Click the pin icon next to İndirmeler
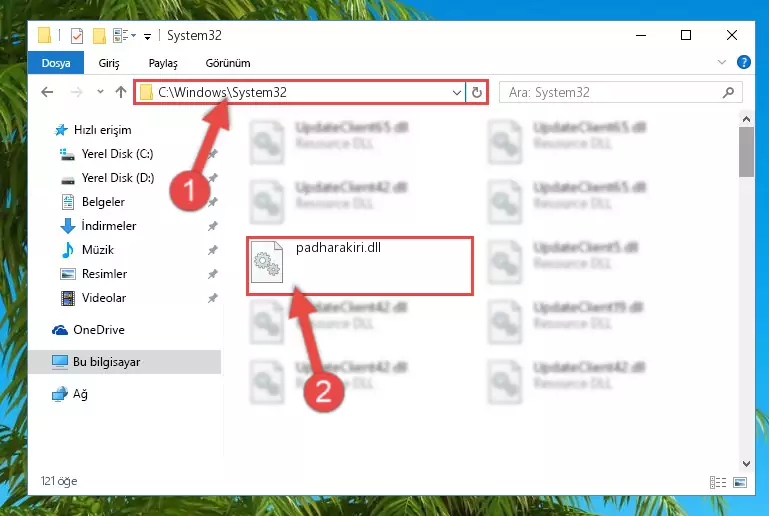 pyautogui.click(x=212, y=226)
